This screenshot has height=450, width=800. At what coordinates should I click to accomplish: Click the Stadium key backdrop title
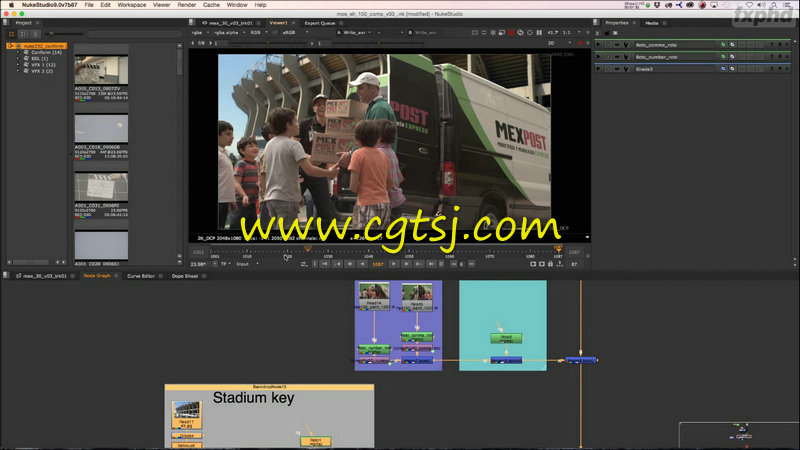(x=253, y=398)
